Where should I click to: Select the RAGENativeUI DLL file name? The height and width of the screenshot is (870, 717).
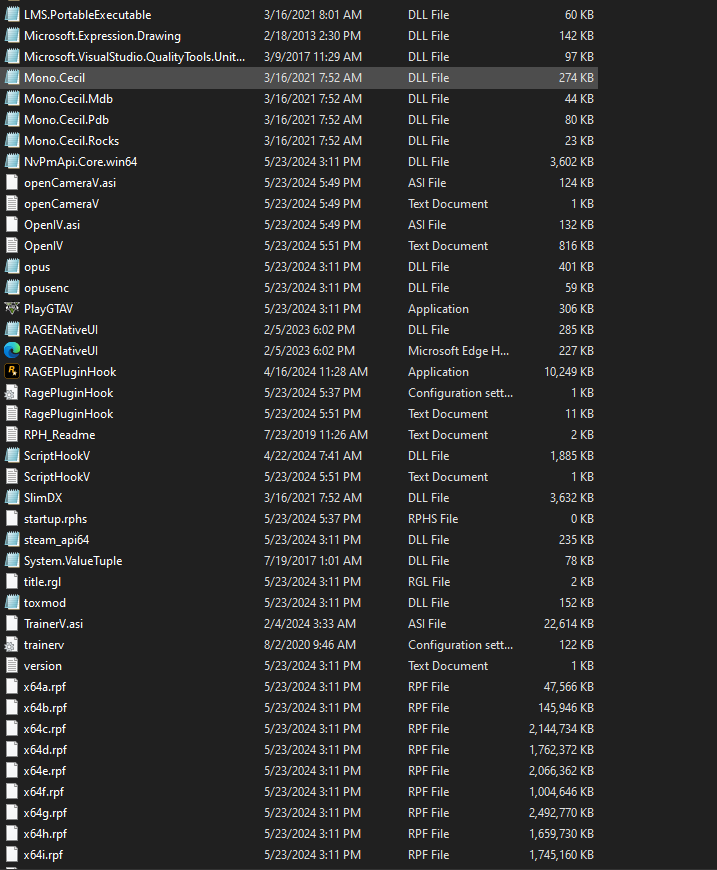(61, 330)
